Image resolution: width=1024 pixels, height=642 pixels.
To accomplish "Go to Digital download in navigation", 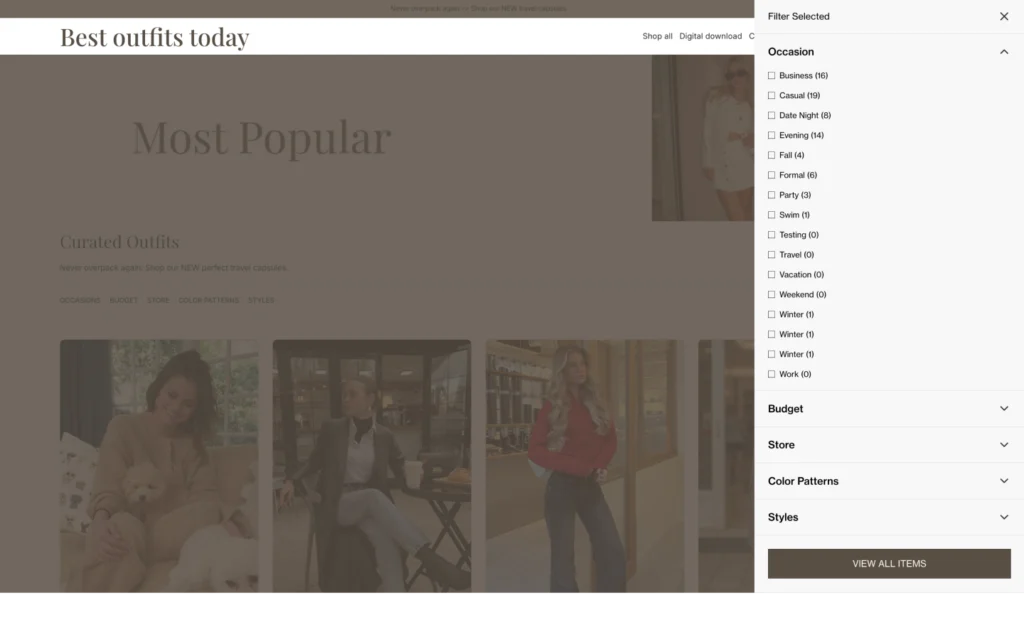I will (710, 36).
